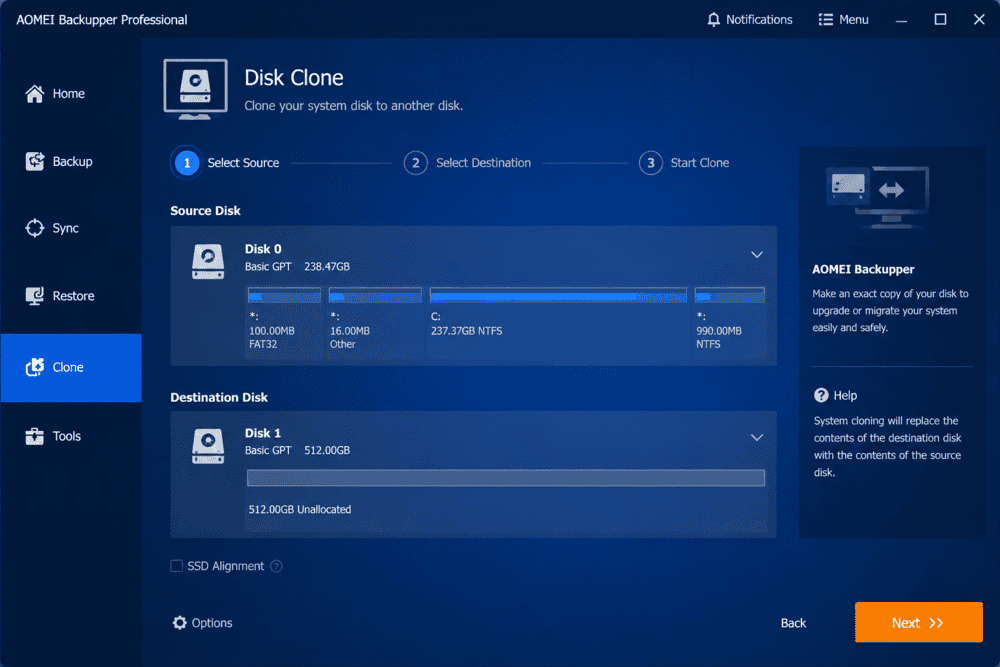Click the orange Next button
Viewport: 1000px width, 667px height.
[x=918, y=622]
